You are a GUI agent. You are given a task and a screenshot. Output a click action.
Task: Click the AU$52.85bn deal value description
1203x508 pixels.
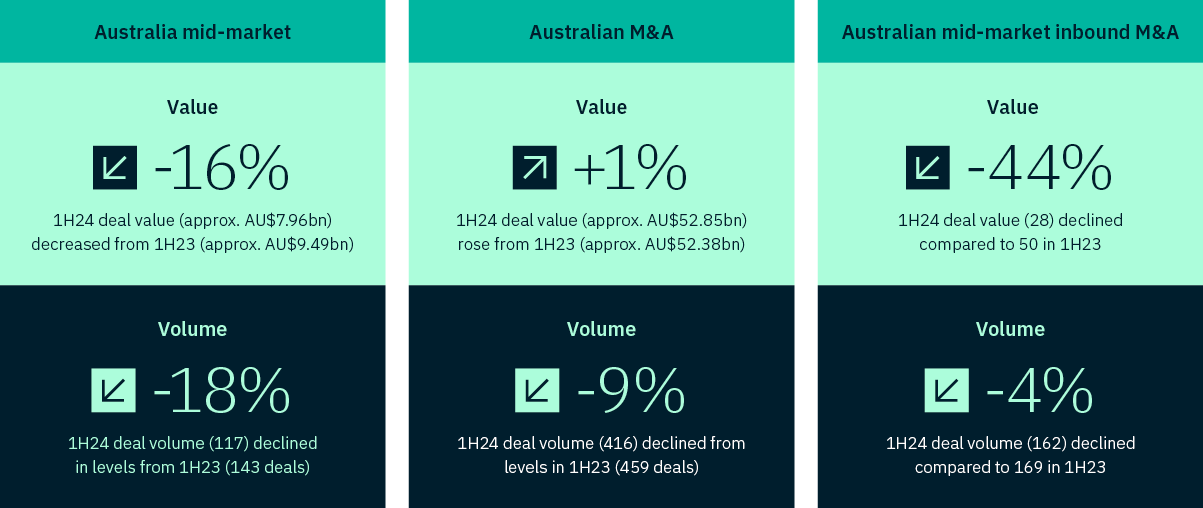click(601, 231)
